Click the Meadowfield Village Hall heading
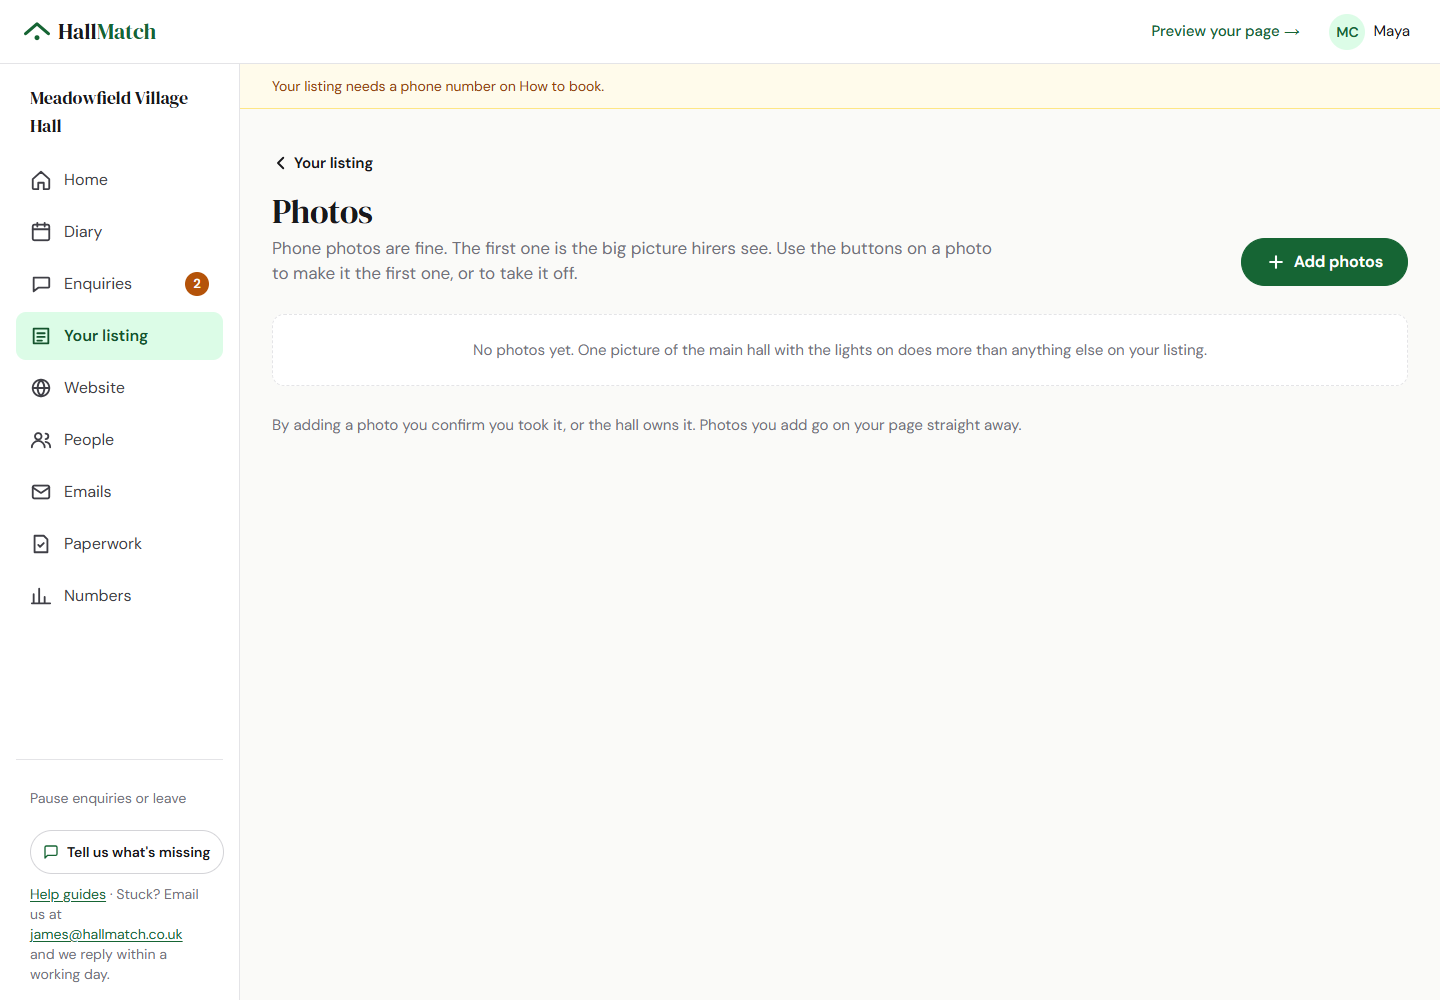Screen dimensions: 1440x1000 tap(109, 112)
